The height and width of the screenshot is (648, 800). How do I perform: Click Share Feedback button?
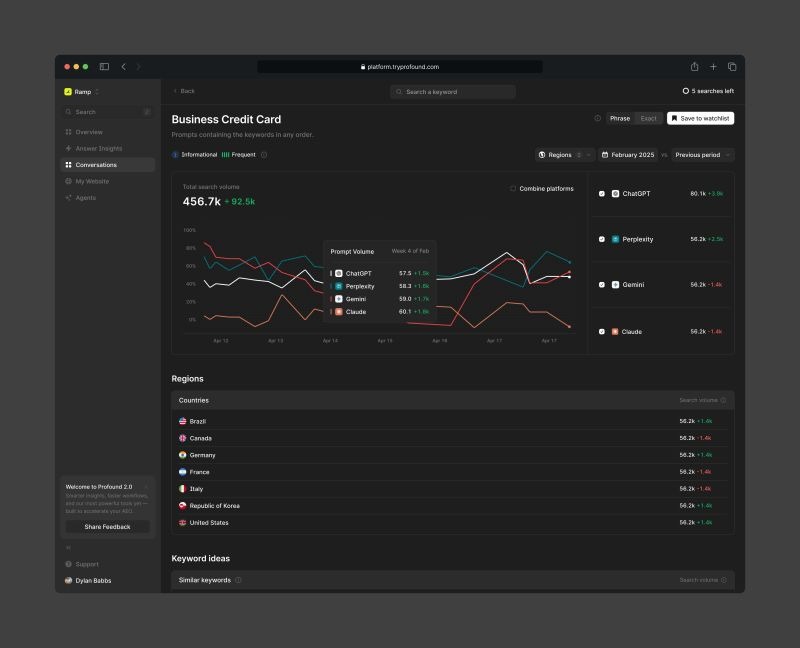[108, 527]
